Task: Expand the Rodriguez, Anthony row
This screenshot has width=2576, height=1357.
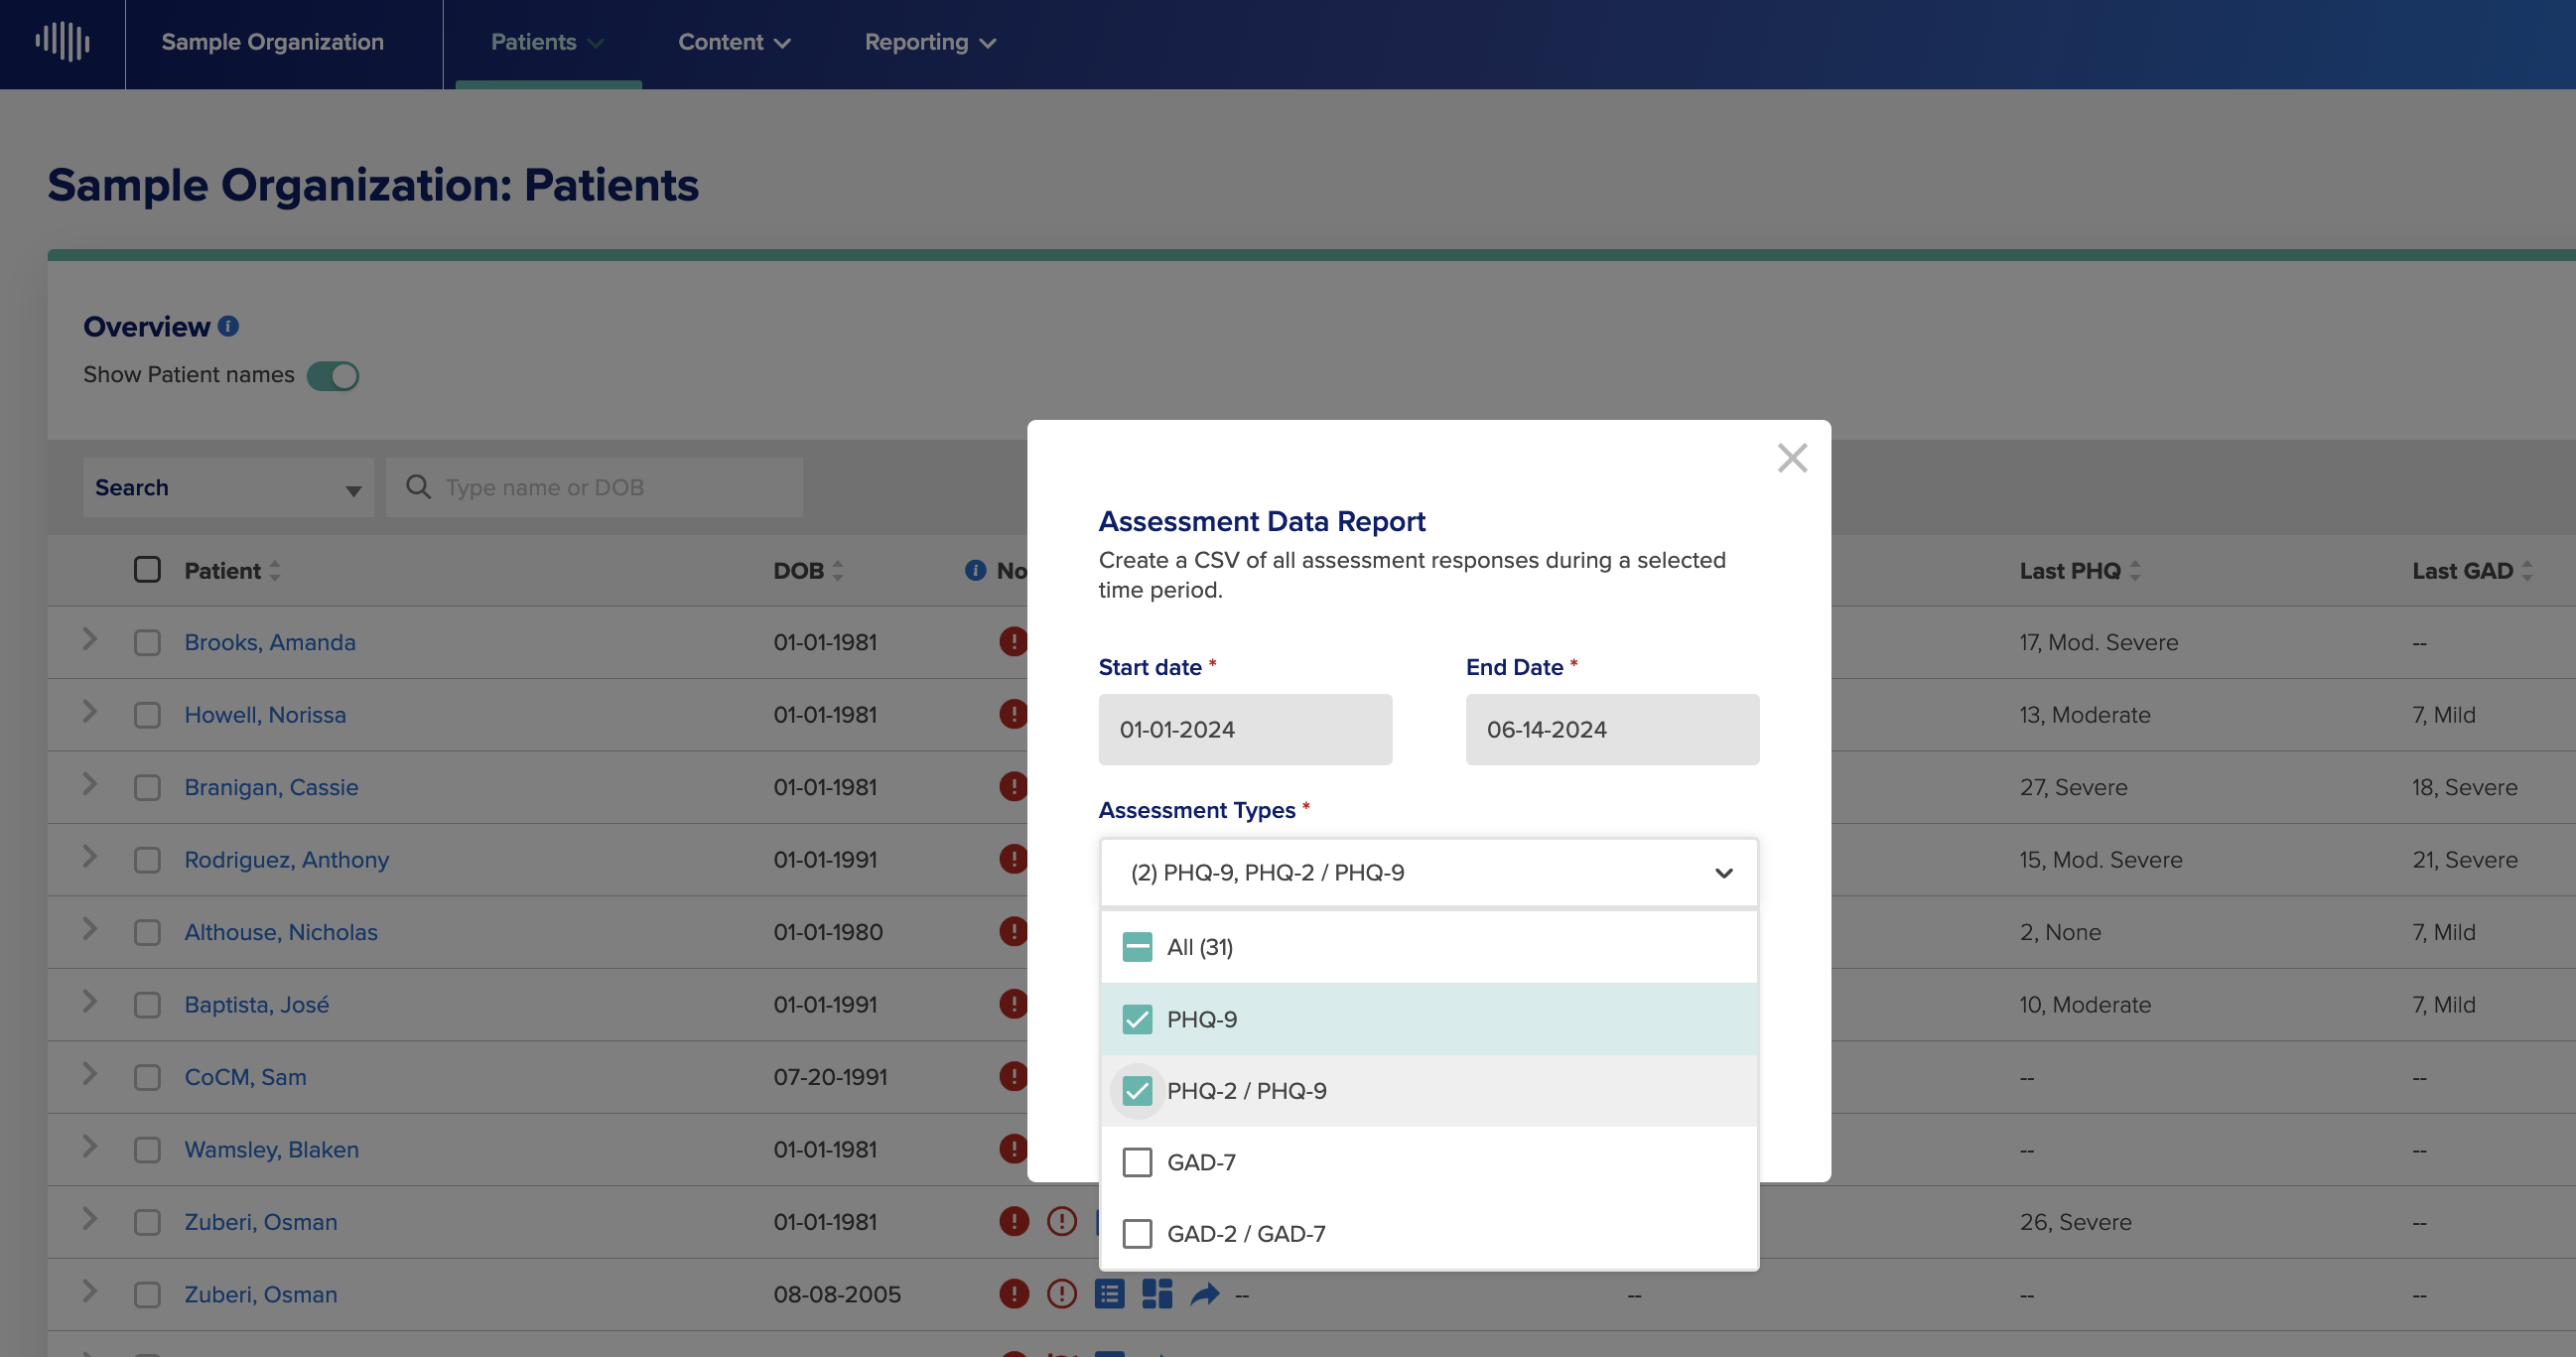Action: (90, 856)
